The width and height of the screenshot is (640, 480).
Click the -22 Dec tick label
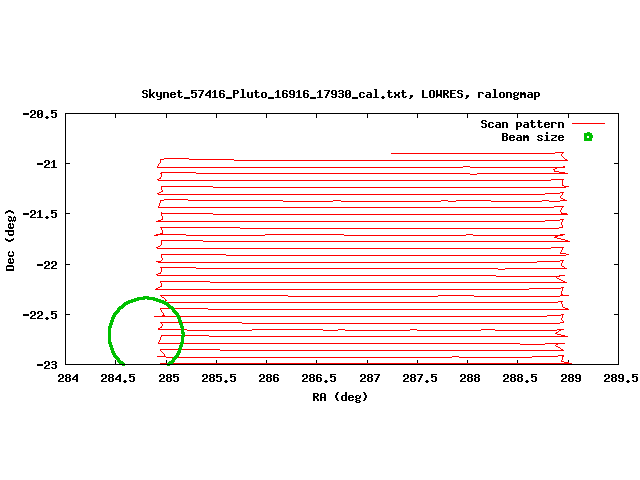(47, 265)
